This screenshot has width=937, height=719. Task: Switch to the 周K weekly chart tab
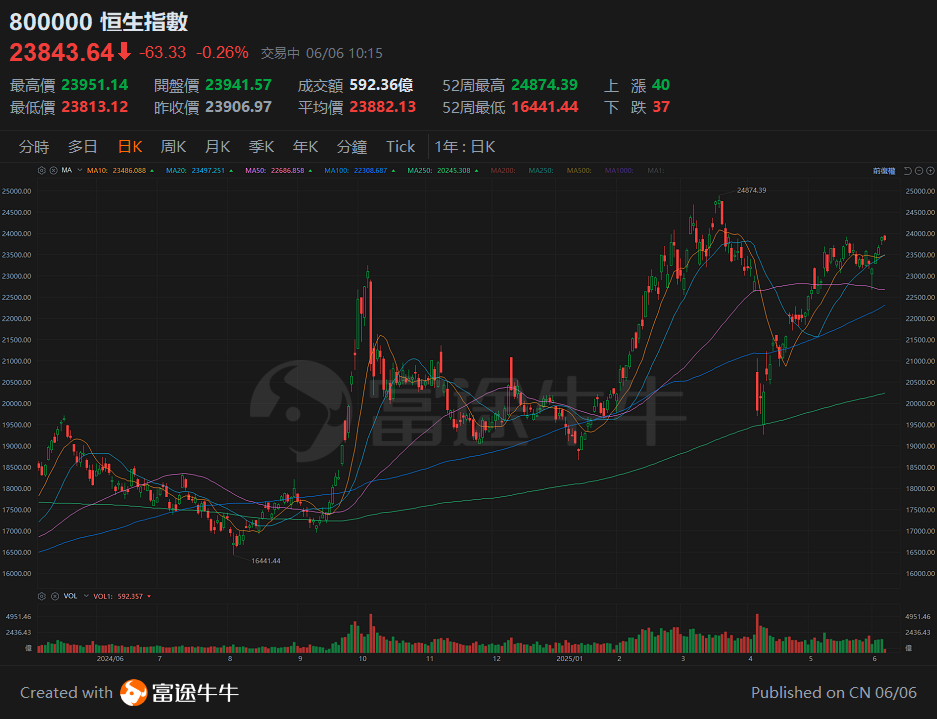(x=172, y=146)
